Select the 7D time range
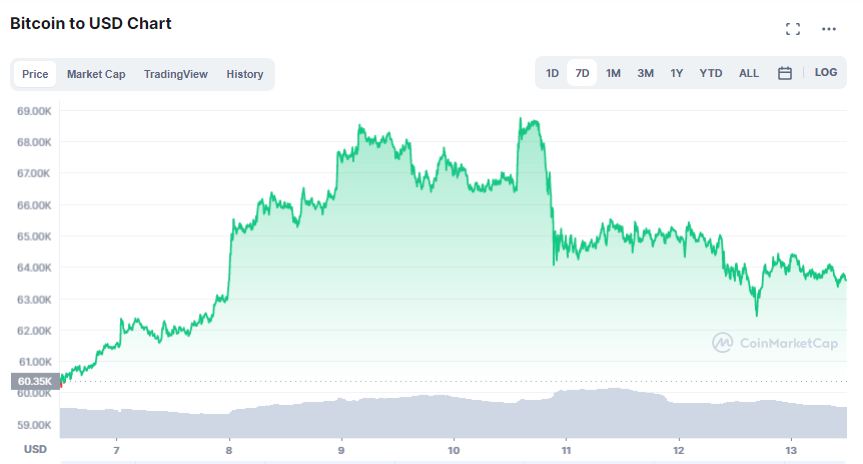Image resolution: width=863 pixels, height=464 pixels. (582, 73)
